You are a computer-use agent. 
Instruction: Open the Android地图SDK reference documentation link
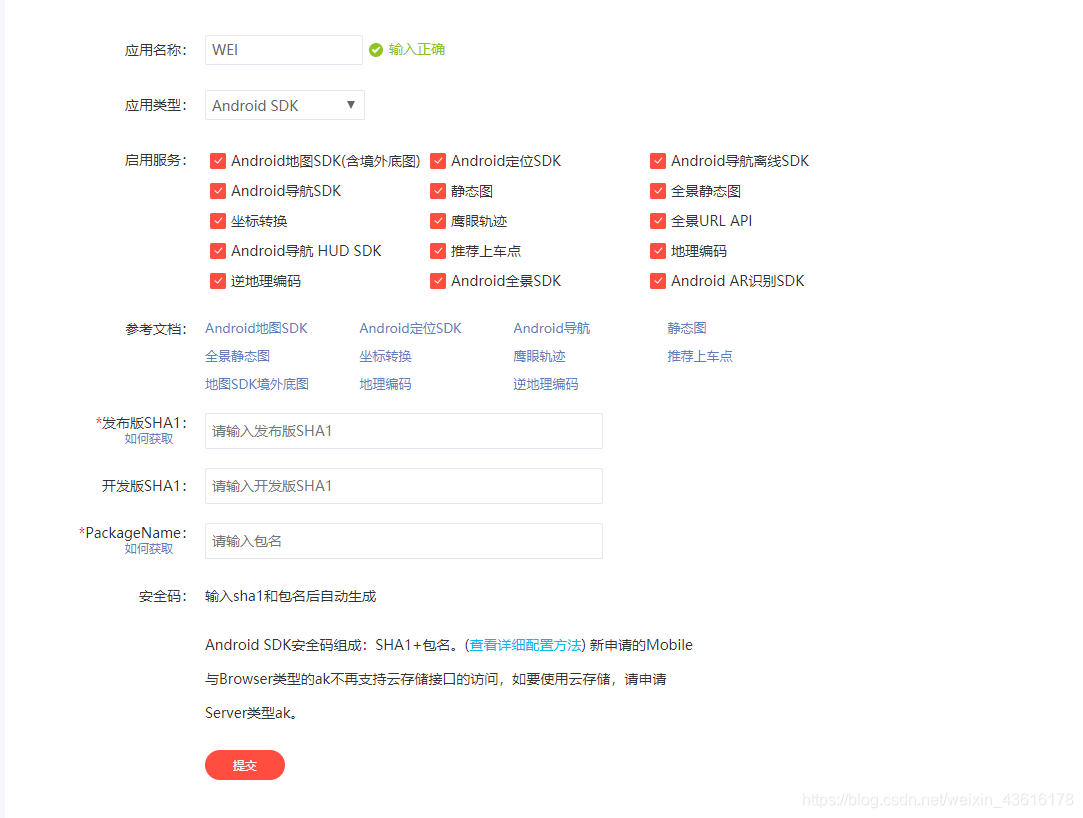click(254, 327)
